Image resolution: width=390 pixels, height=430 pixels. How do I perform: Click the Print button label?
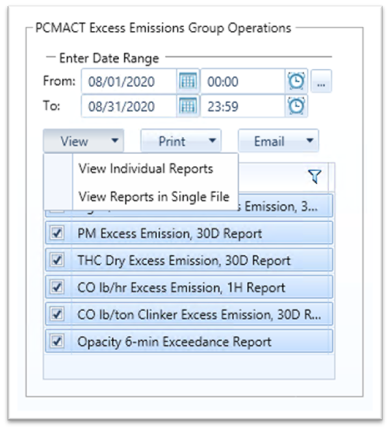pos(172,141)
